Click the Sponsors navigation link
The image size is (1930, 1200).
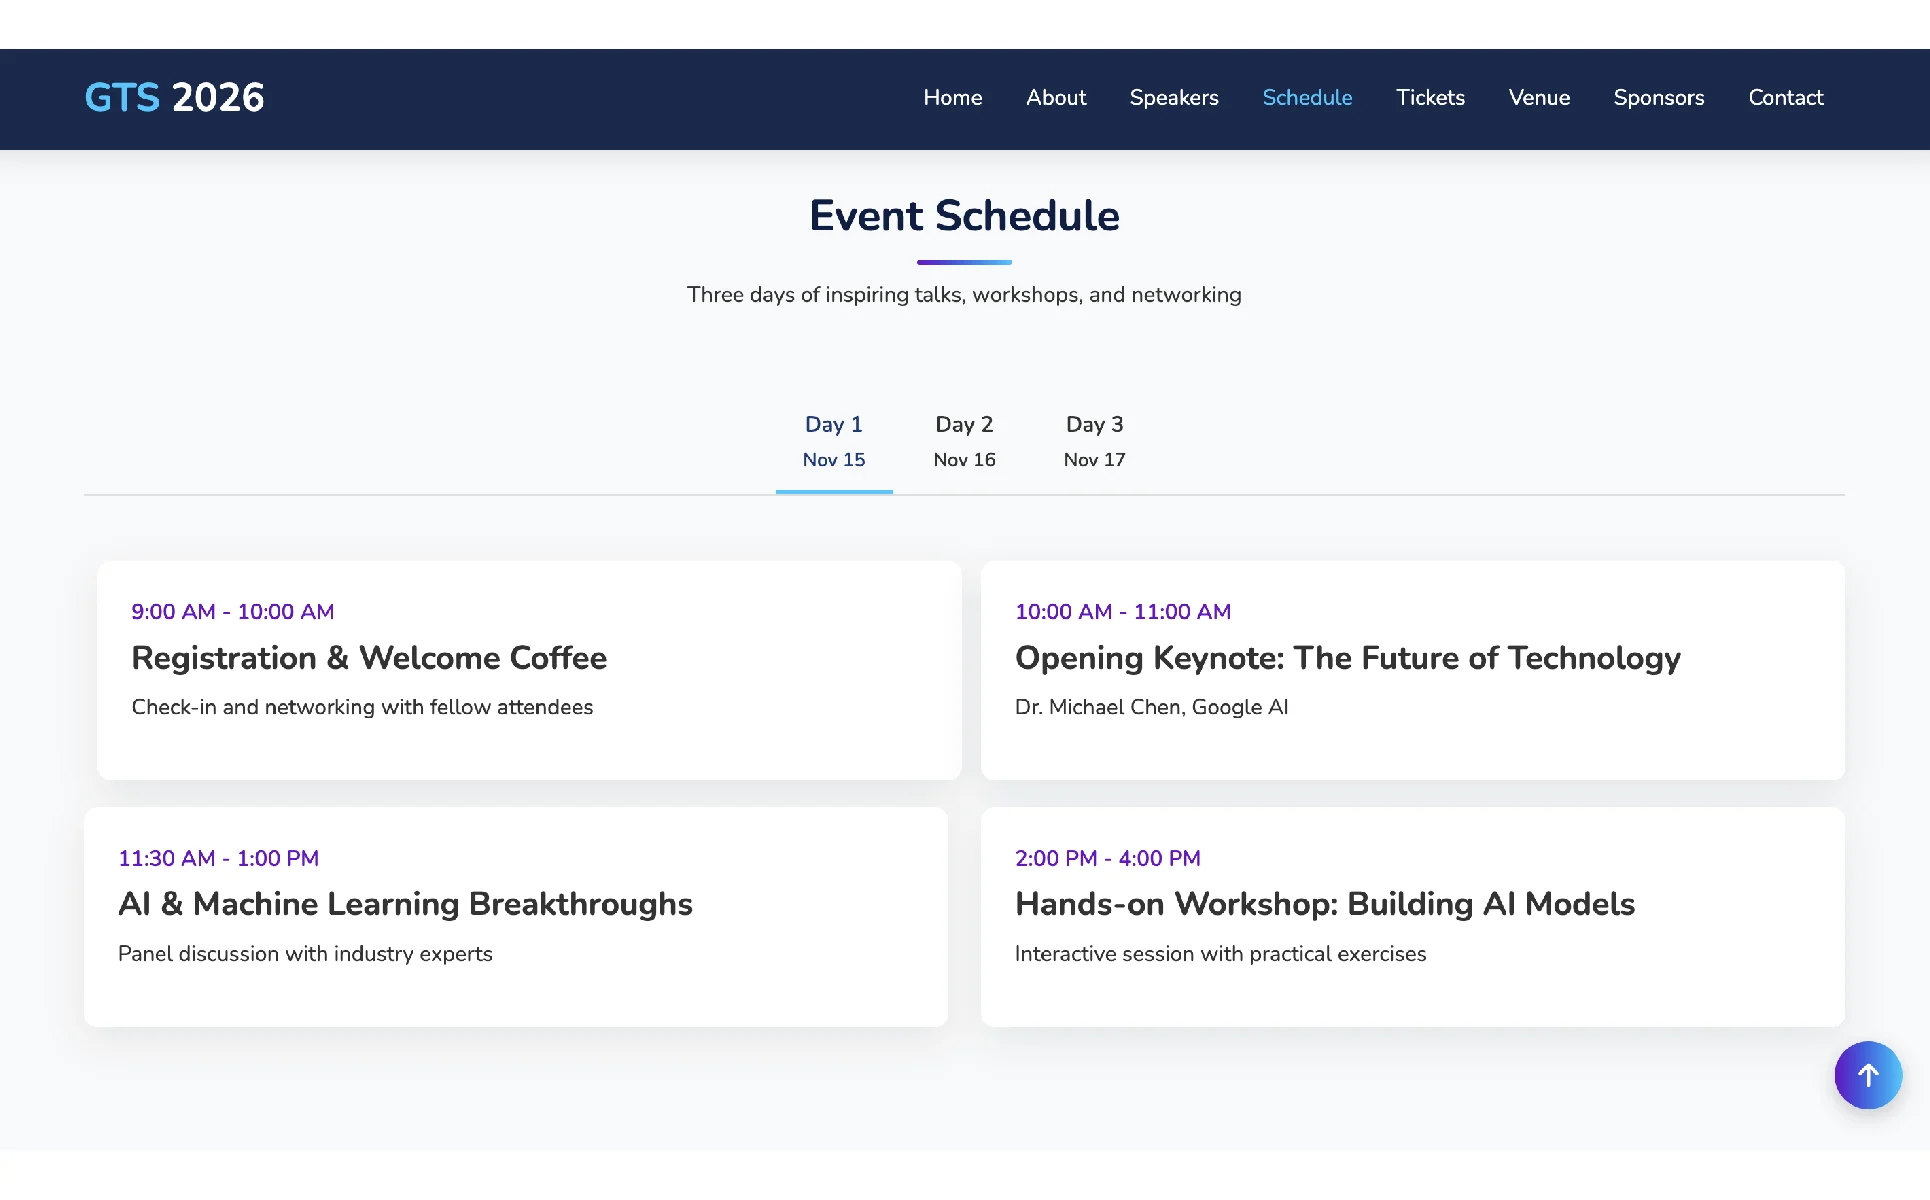1658,98
